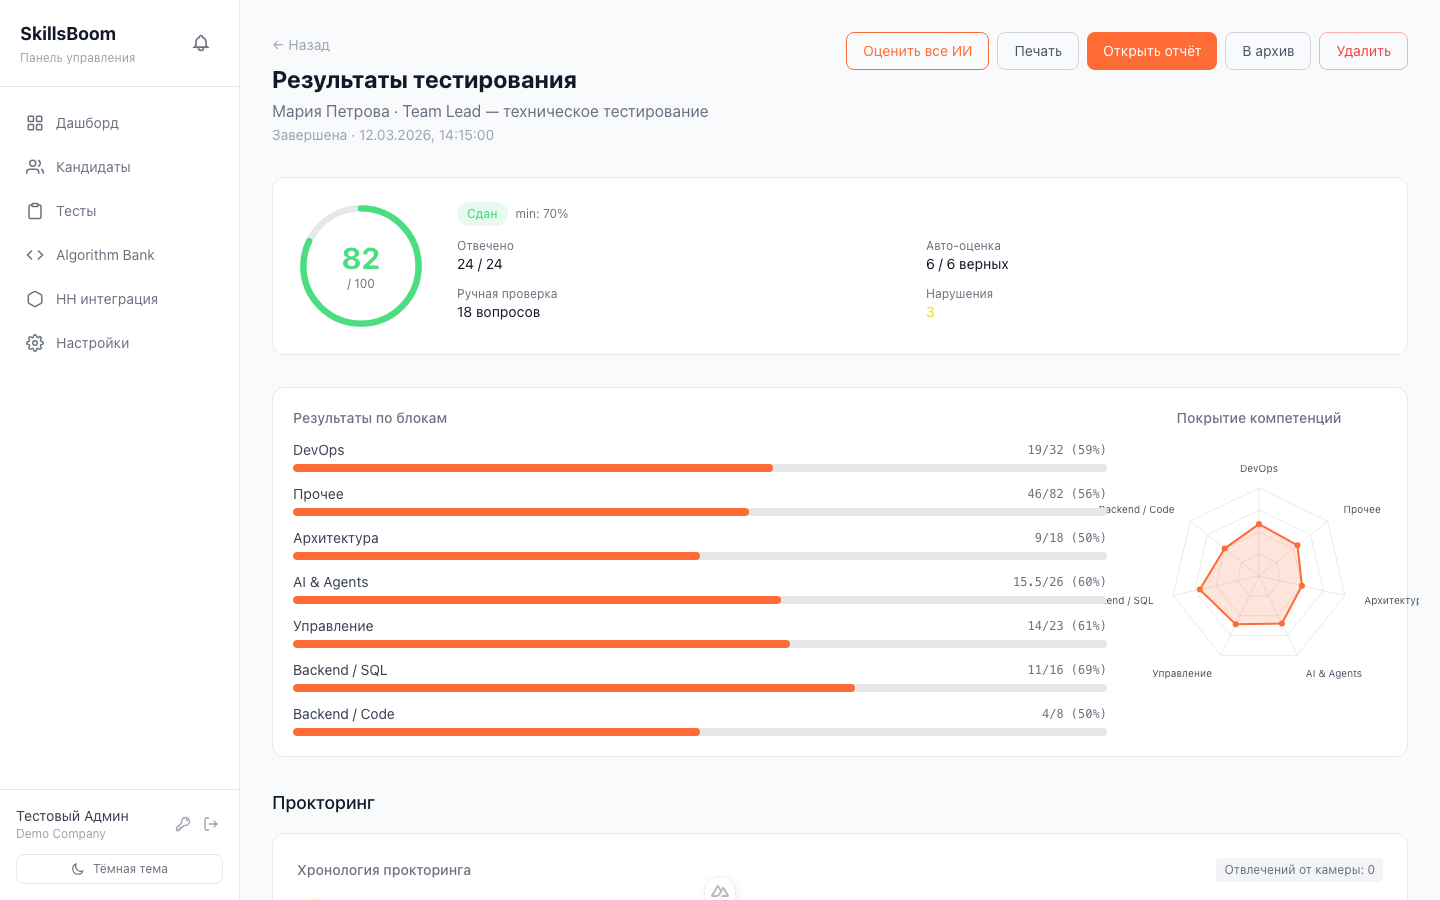Click the Тесты clipboard icon
Image resolution: width=1440 pixels, height=900 pixels.
[x=35, y=211]
